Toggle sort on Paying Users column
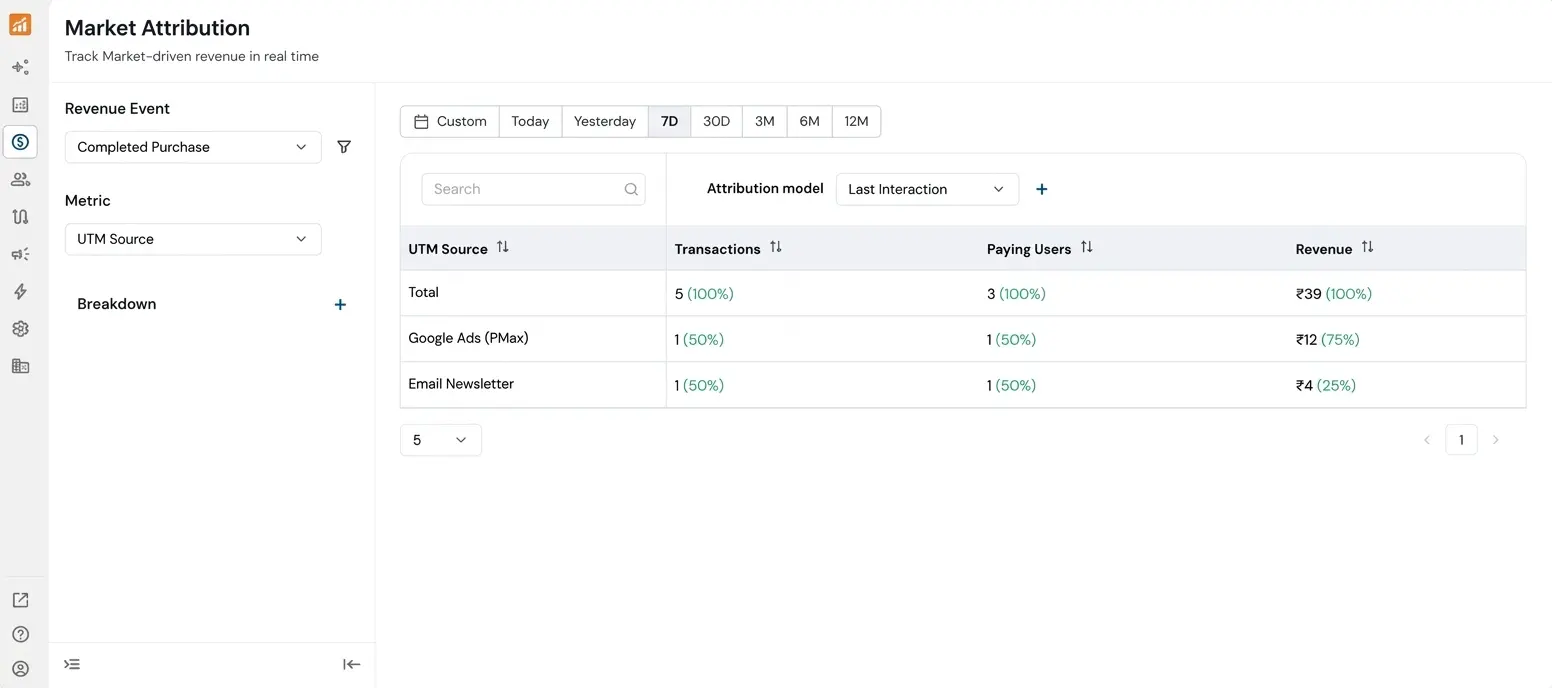1552x688 pixels. 1086,247
